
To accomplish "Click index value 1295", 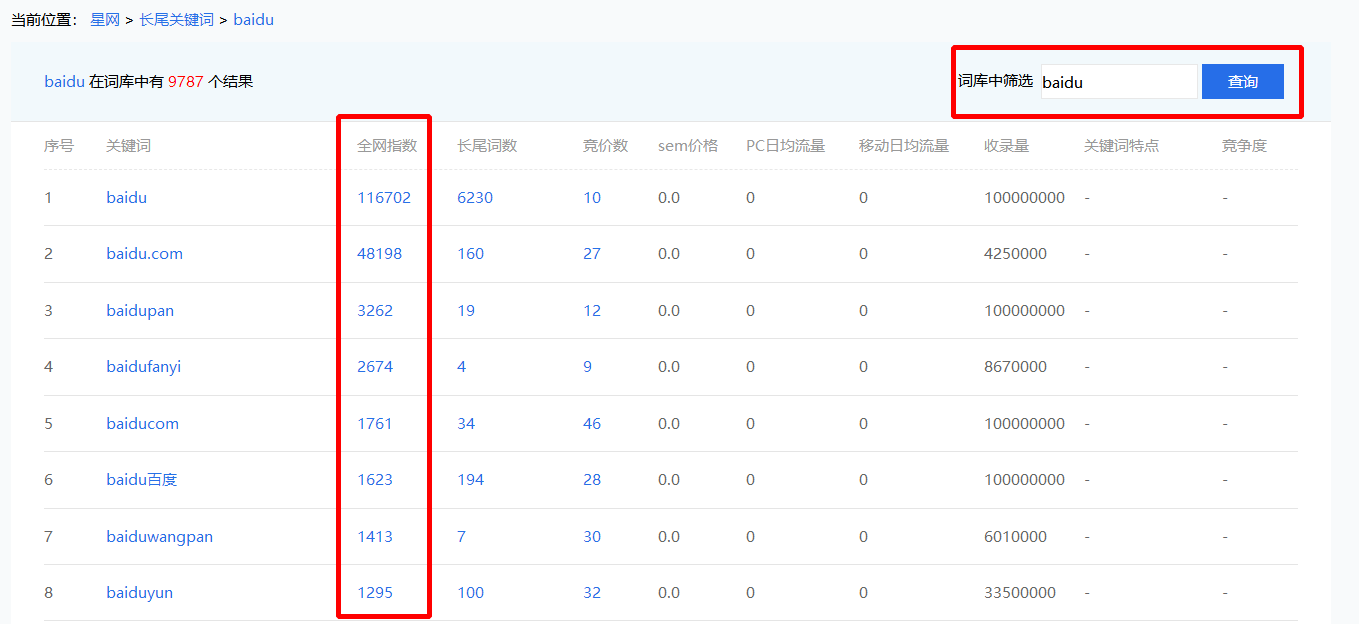I will tap(375, 593).
